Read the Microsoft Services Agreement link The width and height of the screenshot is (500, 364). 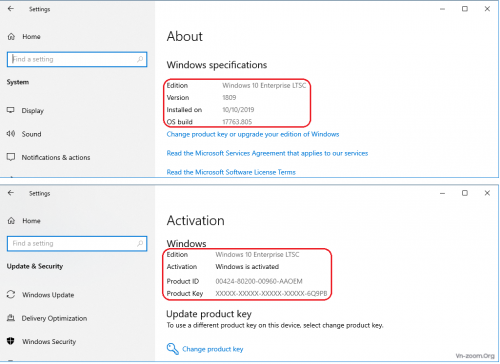(x=267, y=153)
